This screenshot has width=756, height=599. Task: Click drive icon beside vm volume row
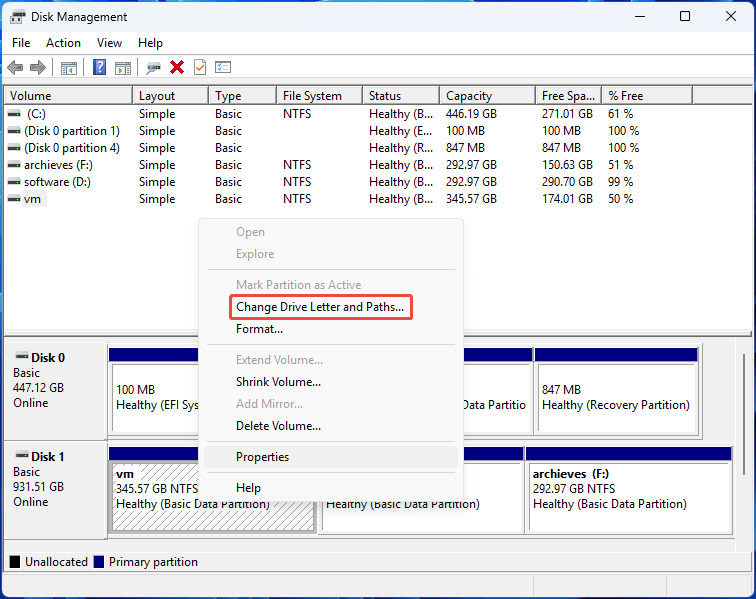click(x=14, y=199)
